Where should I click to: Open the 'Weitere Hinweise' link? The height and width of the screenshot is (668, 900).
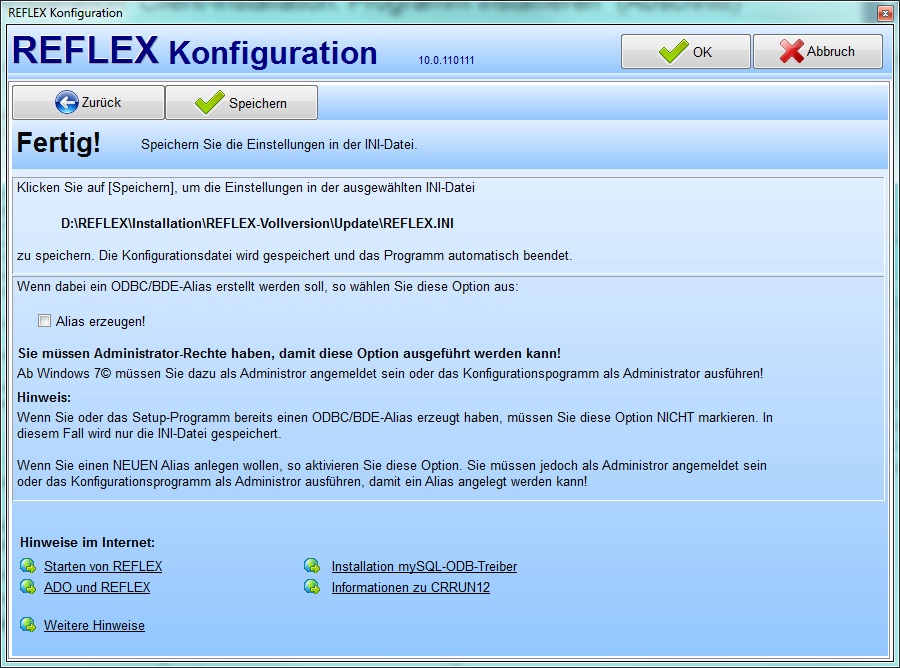point(94,626)
